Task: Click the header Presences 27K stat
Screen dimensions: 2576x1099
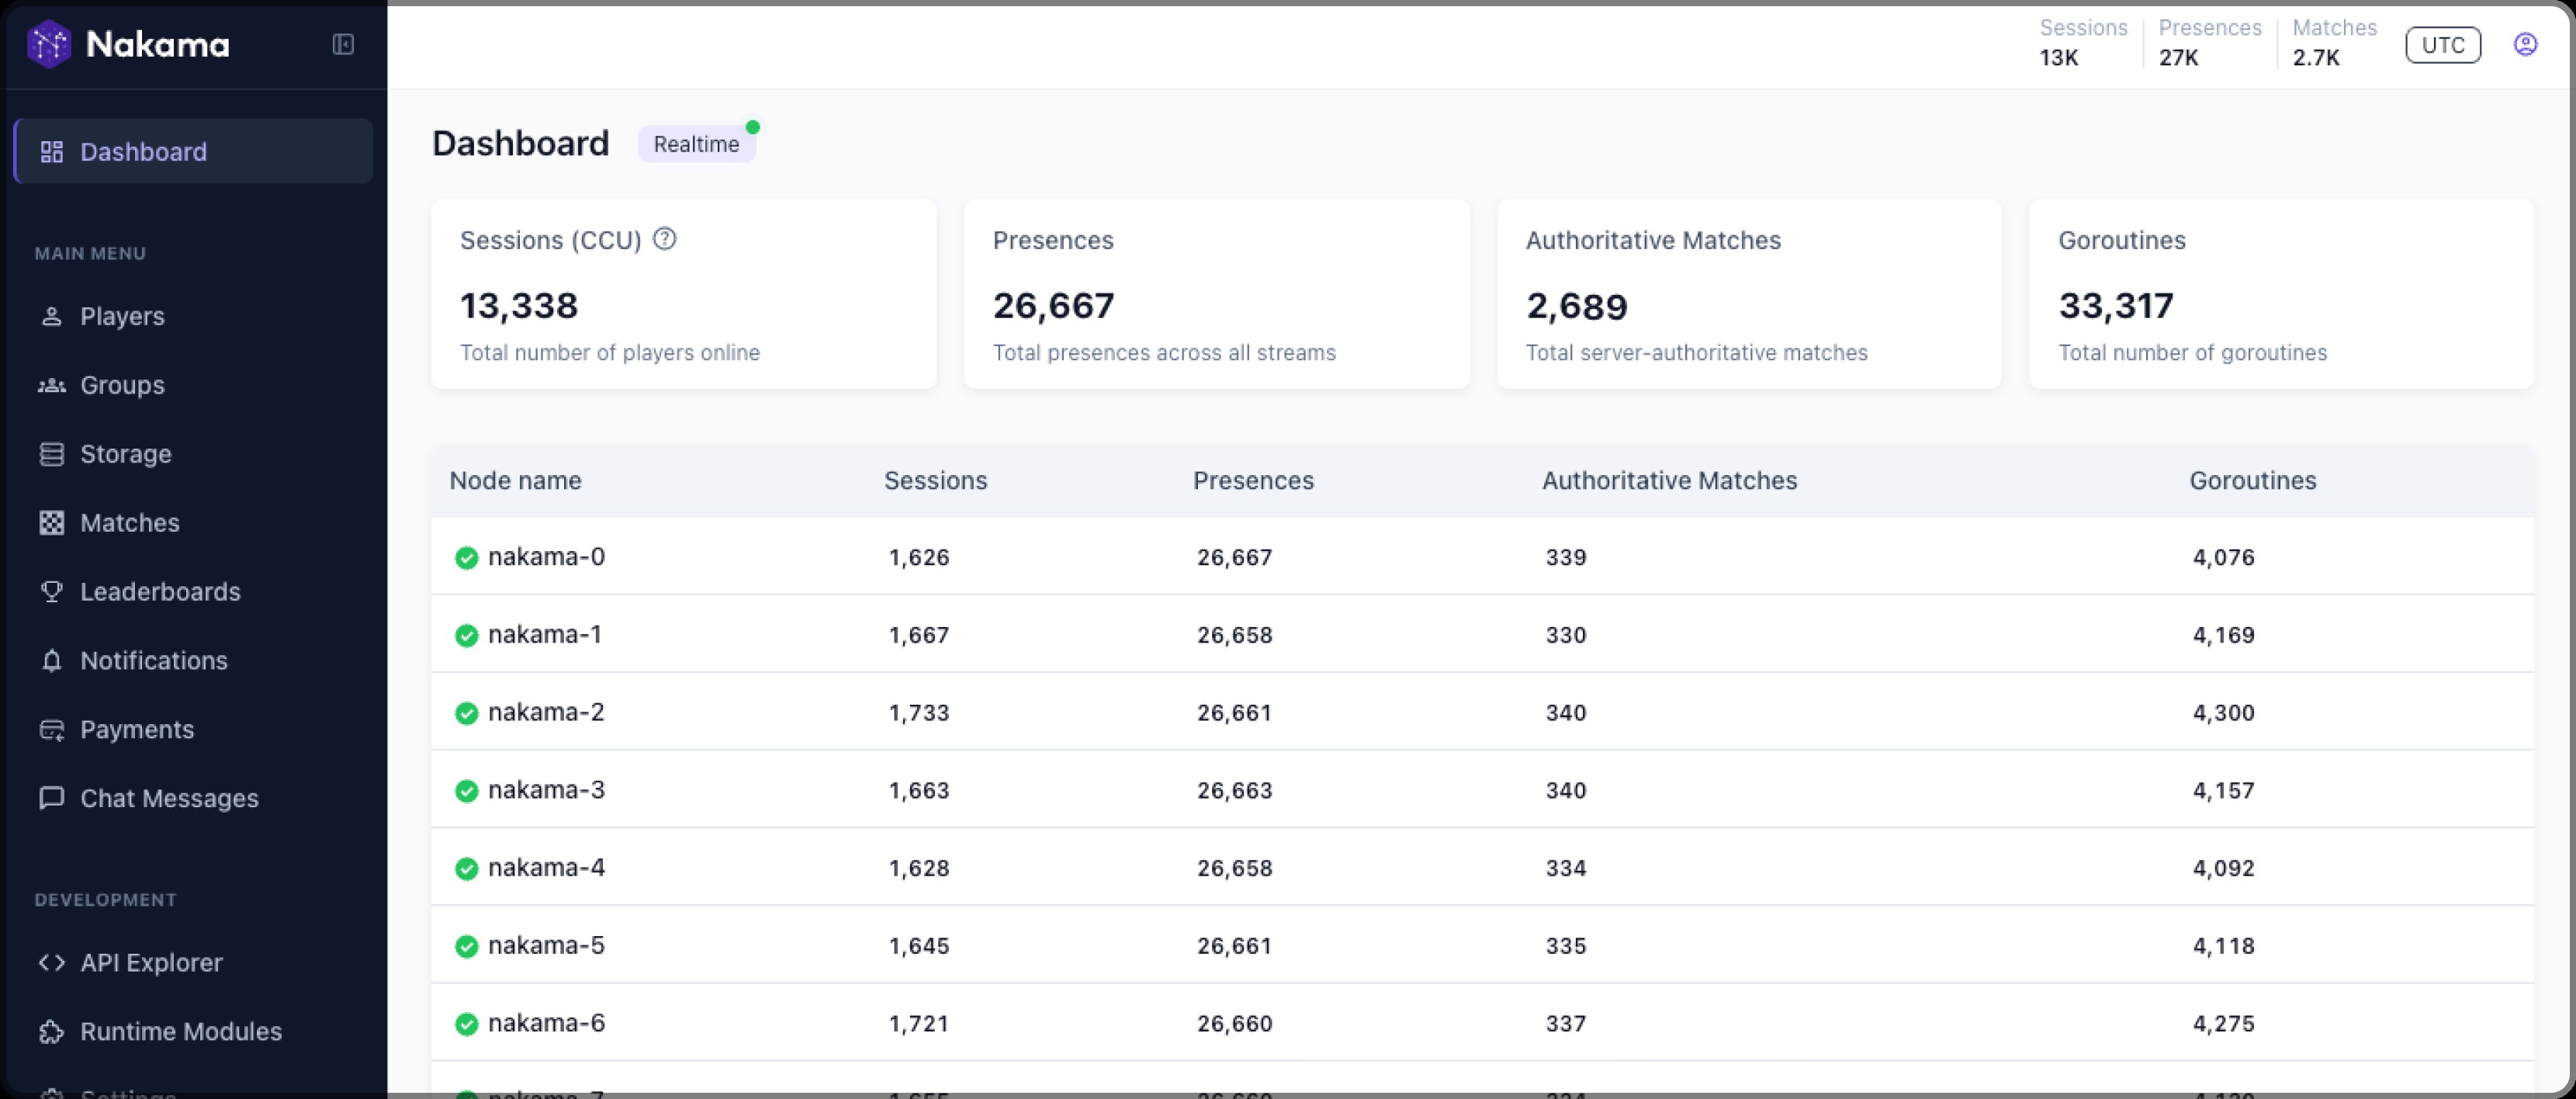Action: tap(2209, 43)
